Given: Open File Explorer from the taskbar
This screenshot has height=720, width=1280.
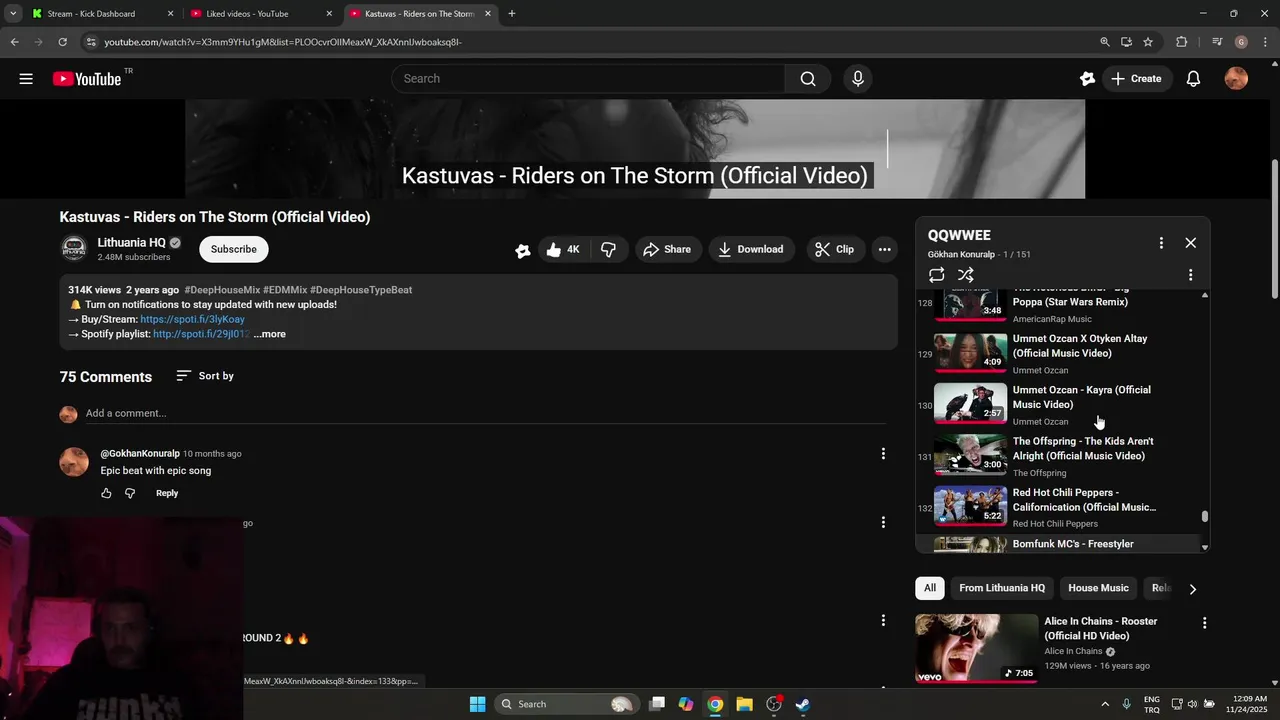Looking at the screenshot, I should pyautogui.click(x=744, y=704).
